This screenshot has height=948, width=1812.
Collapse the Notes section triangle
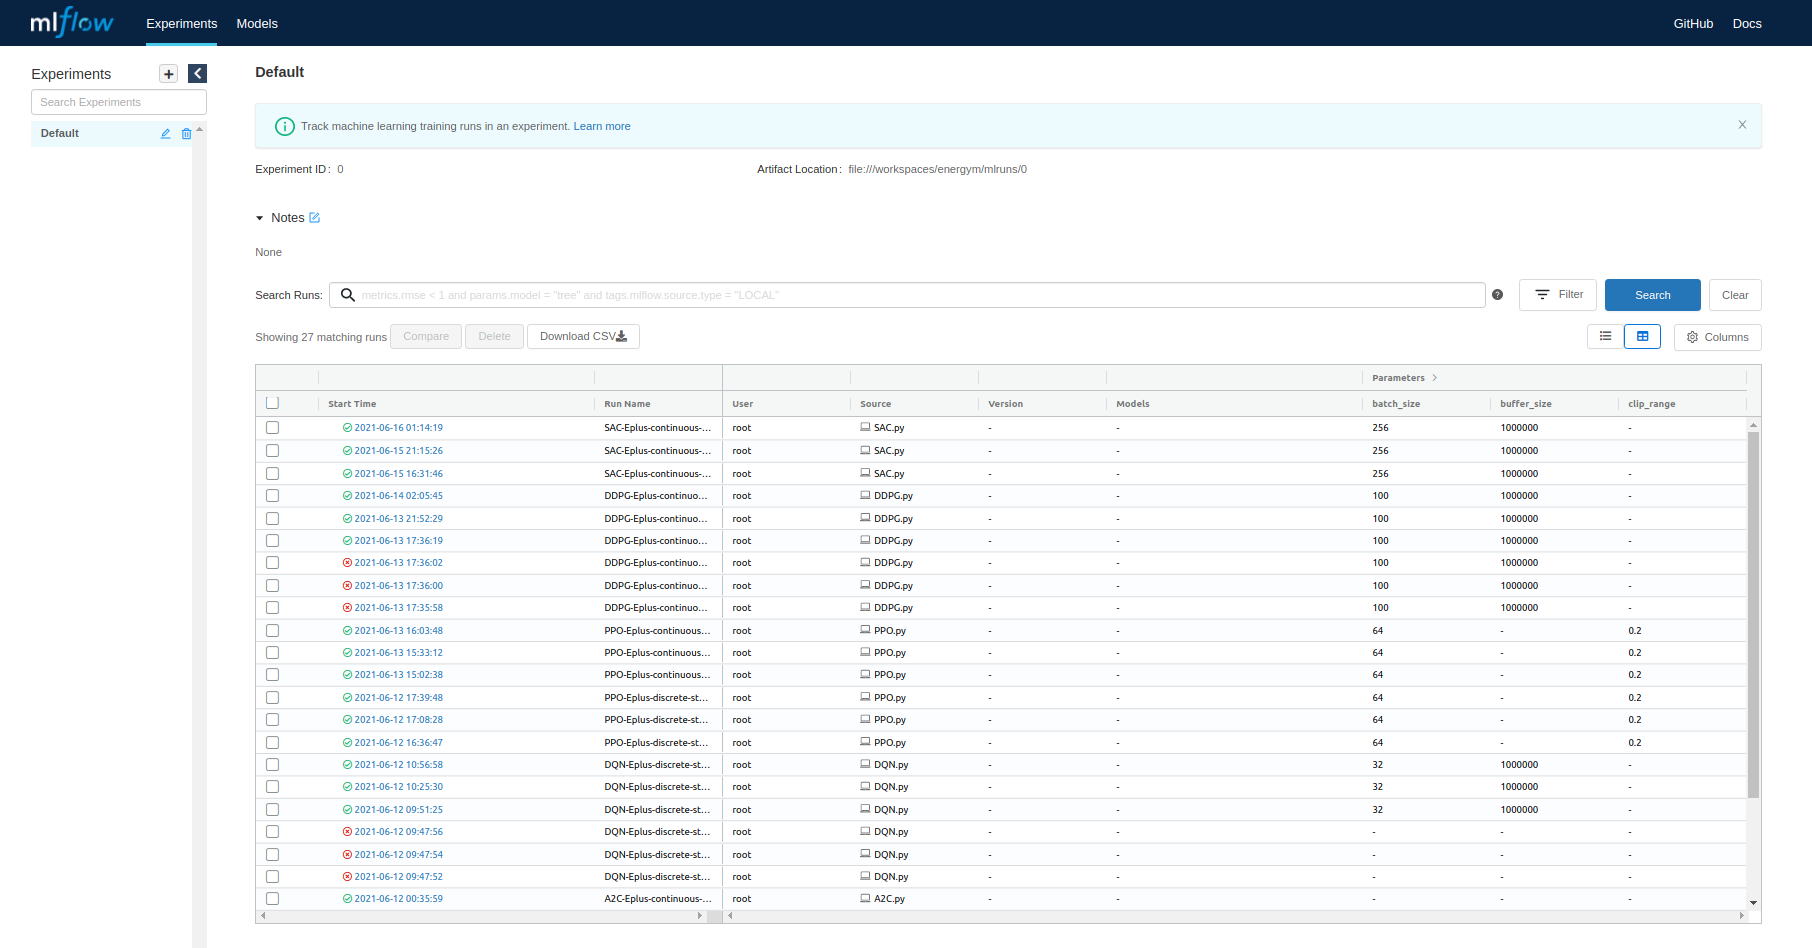(x=260, y=218)
